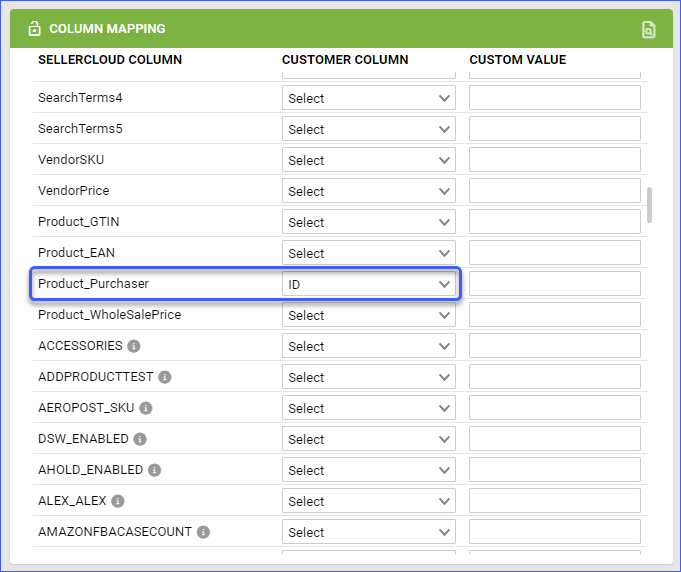Click info icon next to ADDPRODUCTTEST
The image size is (681, 572).
pyautogui.click(x=165, y=377)
